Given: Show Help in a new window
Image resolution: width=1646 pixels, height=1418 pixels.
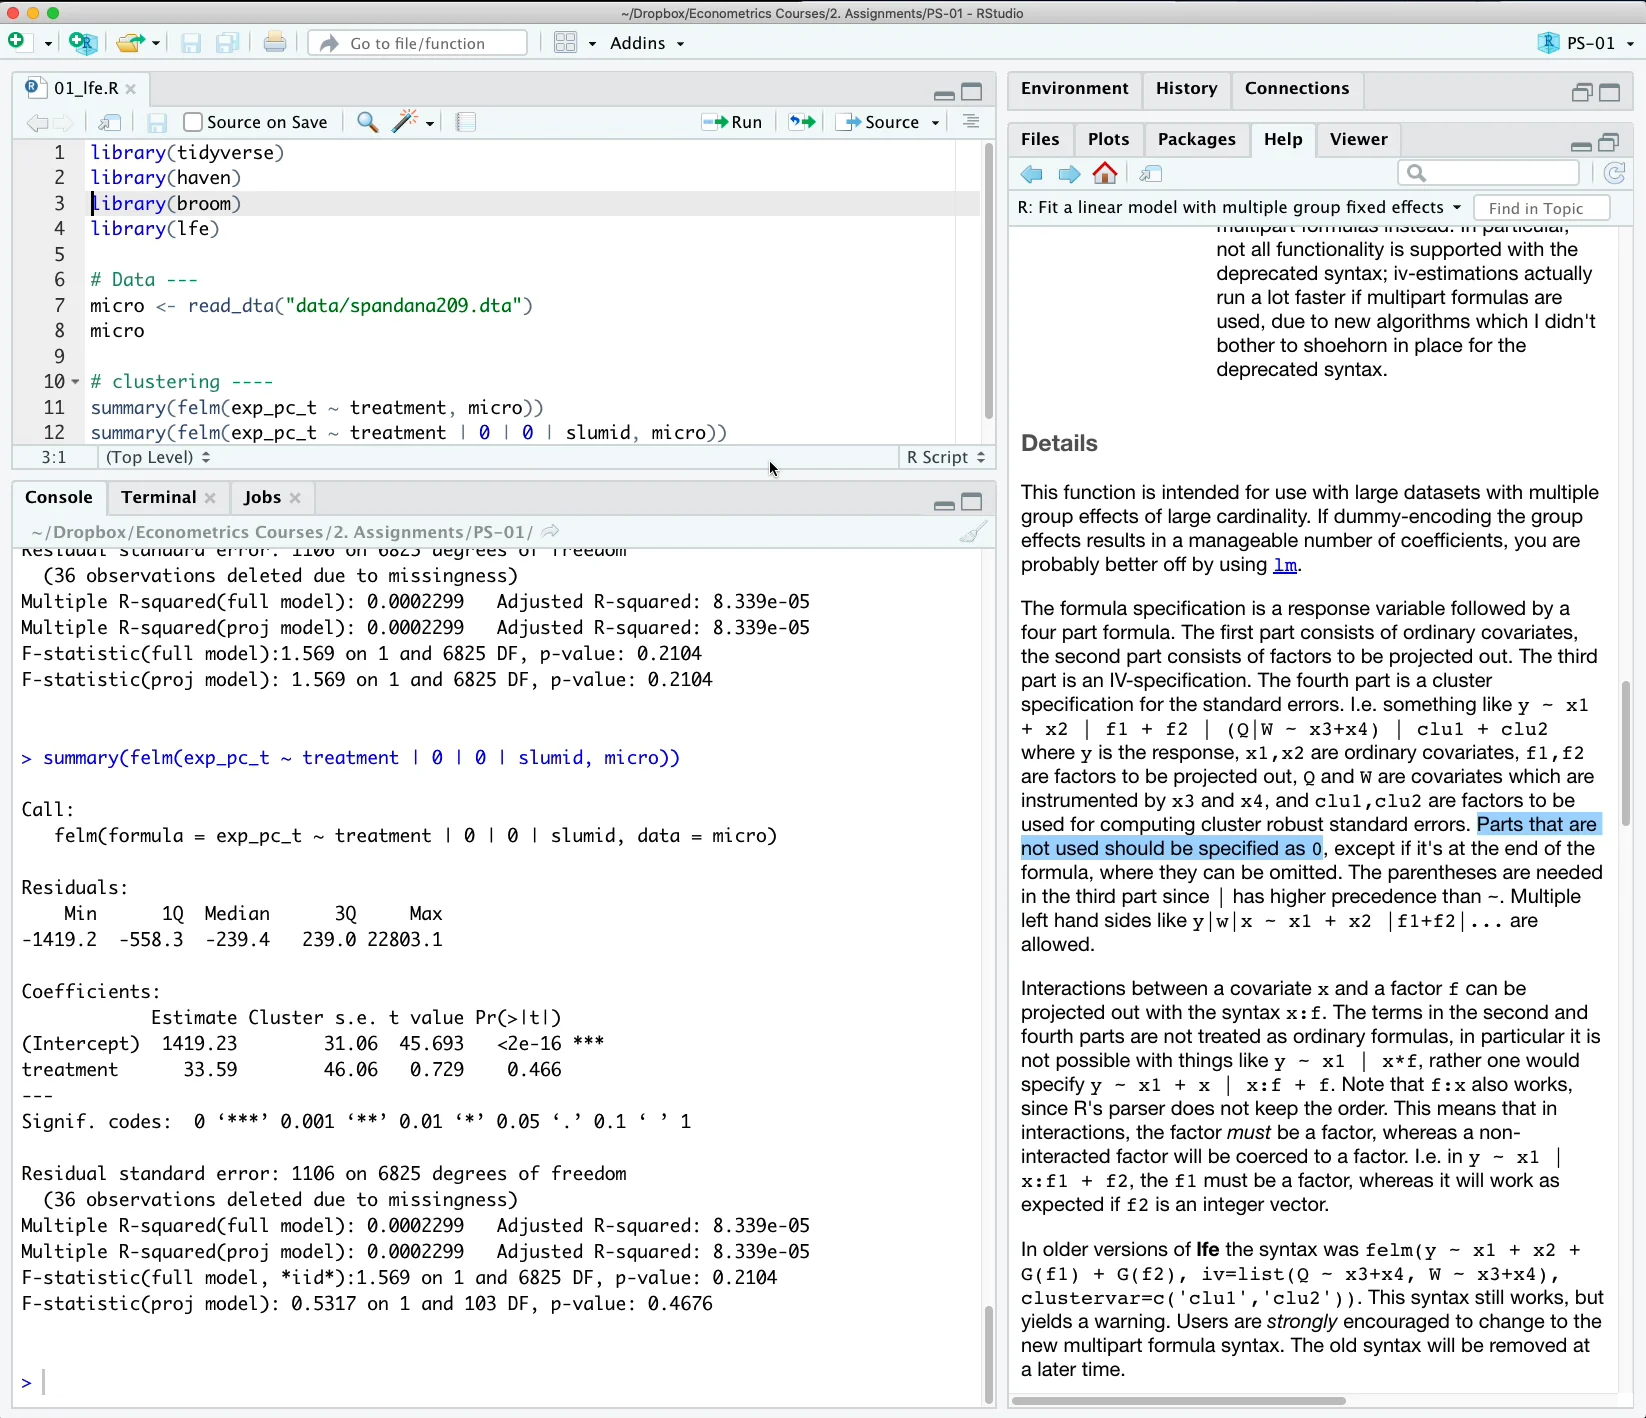Looking at the screenshot, I should coord(1150,173).
